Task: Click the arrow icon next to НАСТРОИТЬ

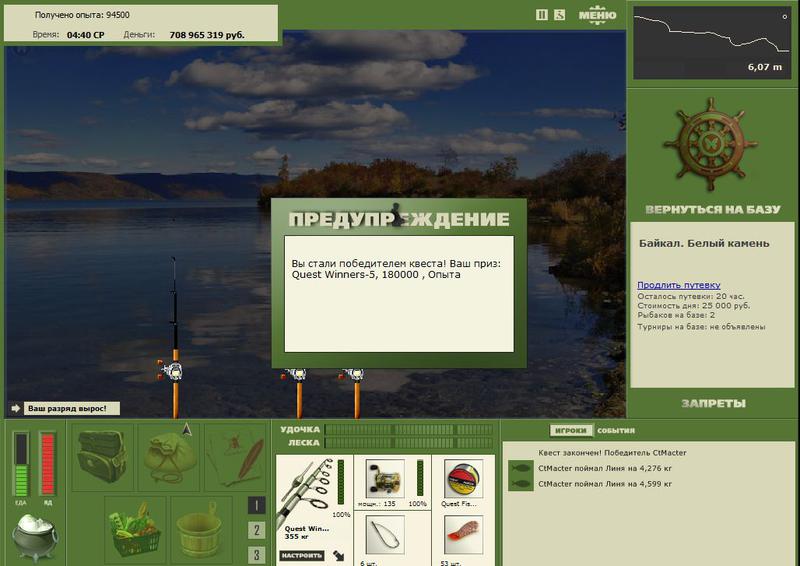Action: (x=338, y=555)
